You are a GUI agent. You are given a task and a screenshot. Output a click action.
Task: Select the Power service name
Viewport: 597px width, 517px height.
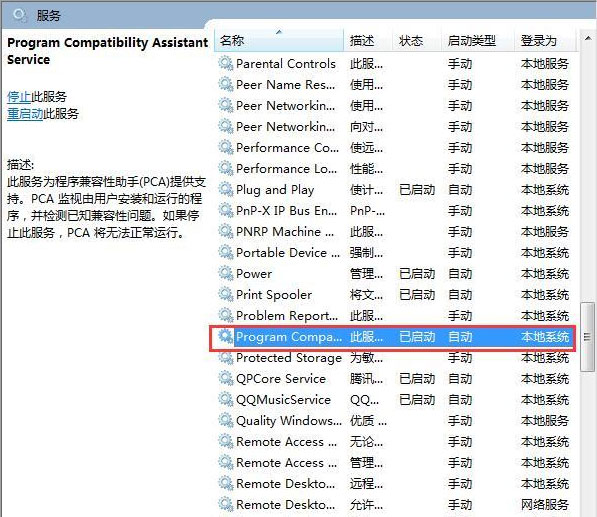click(x=254, y=274)
